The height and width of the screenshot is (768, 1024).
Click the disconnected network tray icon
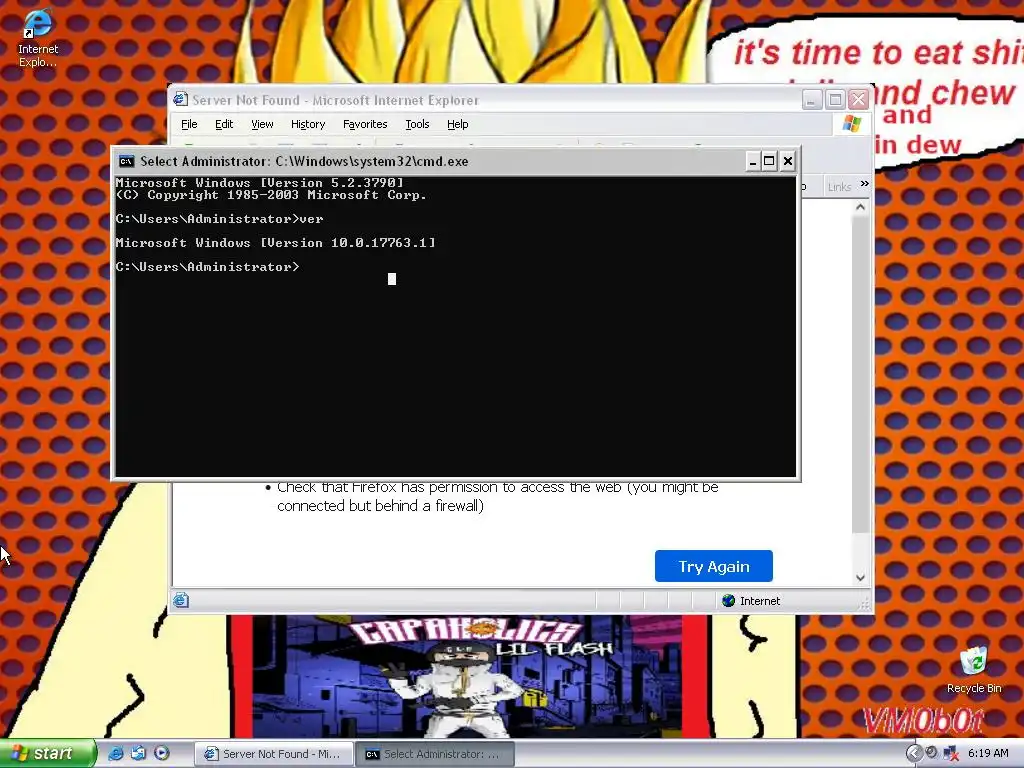pos(951,754)
